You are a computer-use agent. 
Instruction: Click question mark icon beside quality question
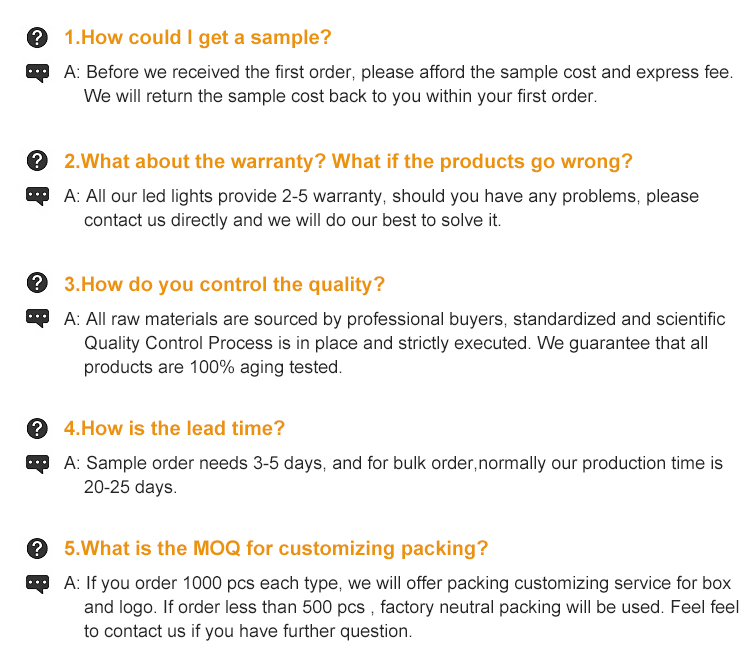37,284
